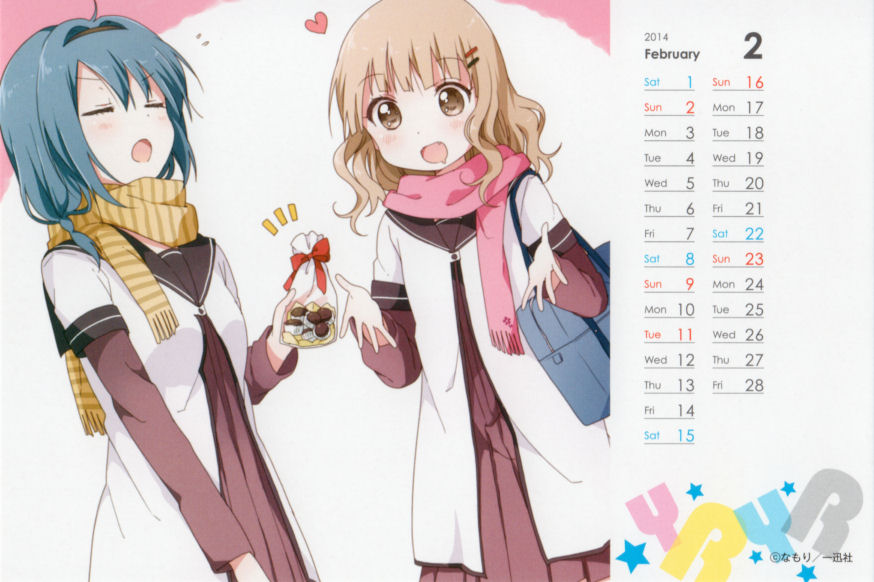Screen dimensions: 874x582
Task: Select Mon 17 date row
Action: click(737, 108)
